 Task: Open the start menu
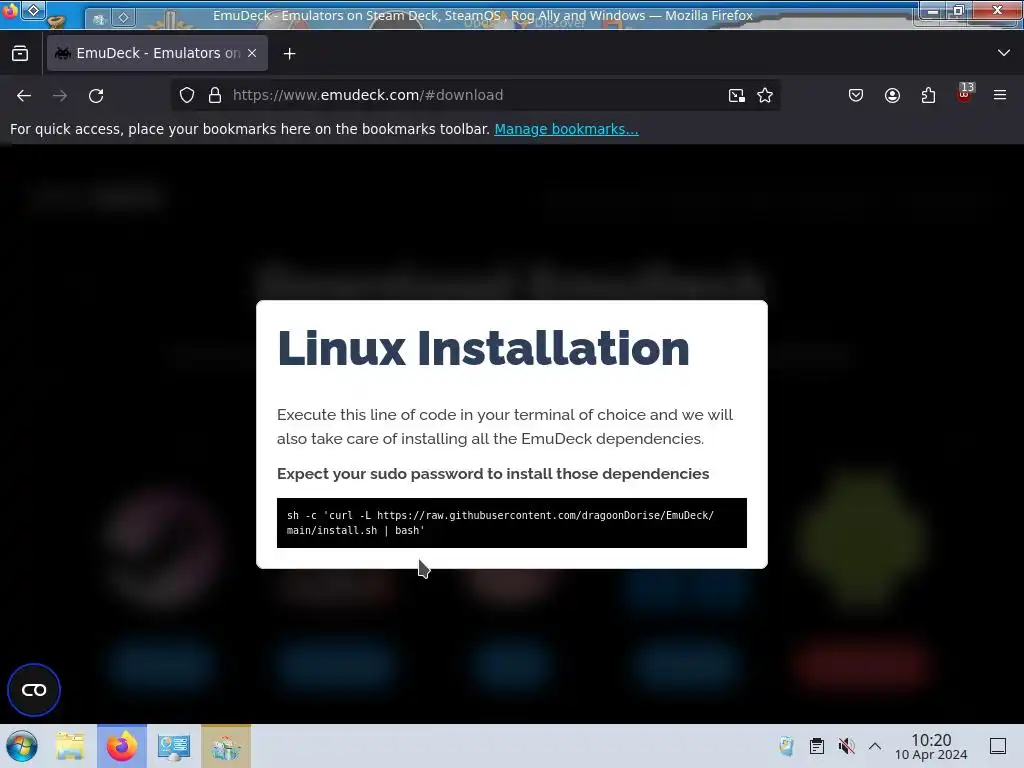[x=22, y=746]
